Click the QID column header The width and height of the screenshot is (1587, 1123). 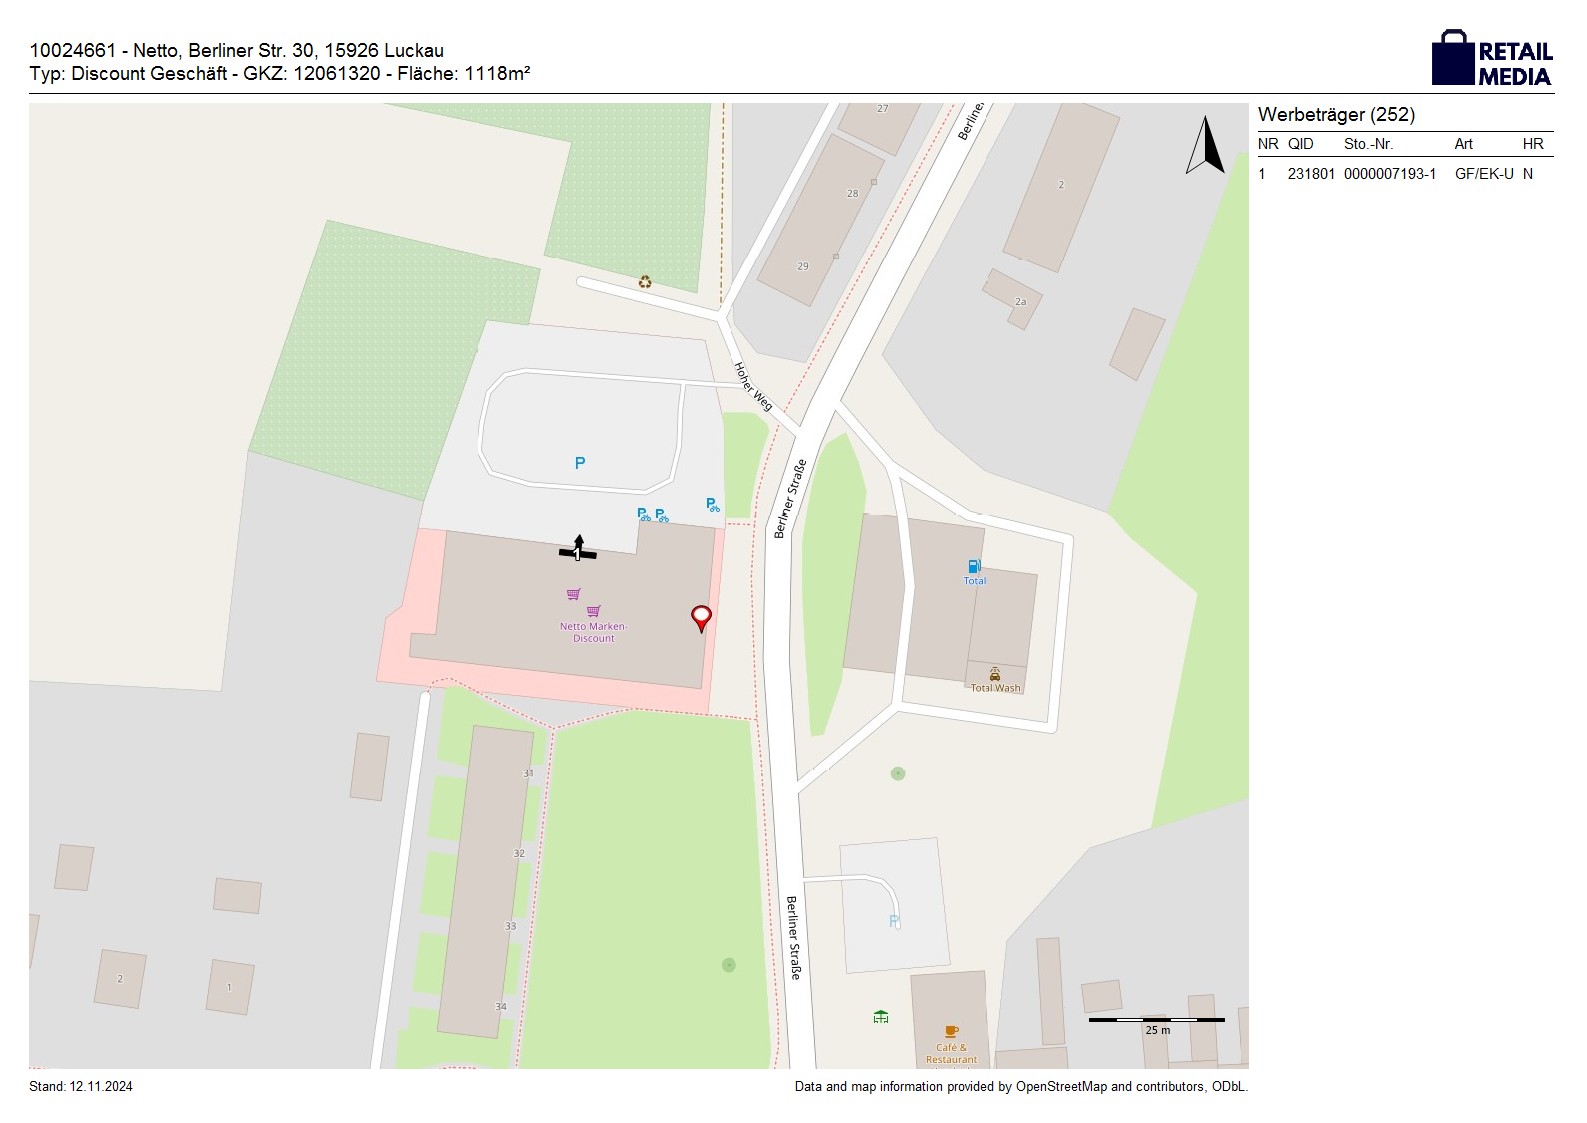tap(1300, 144)
